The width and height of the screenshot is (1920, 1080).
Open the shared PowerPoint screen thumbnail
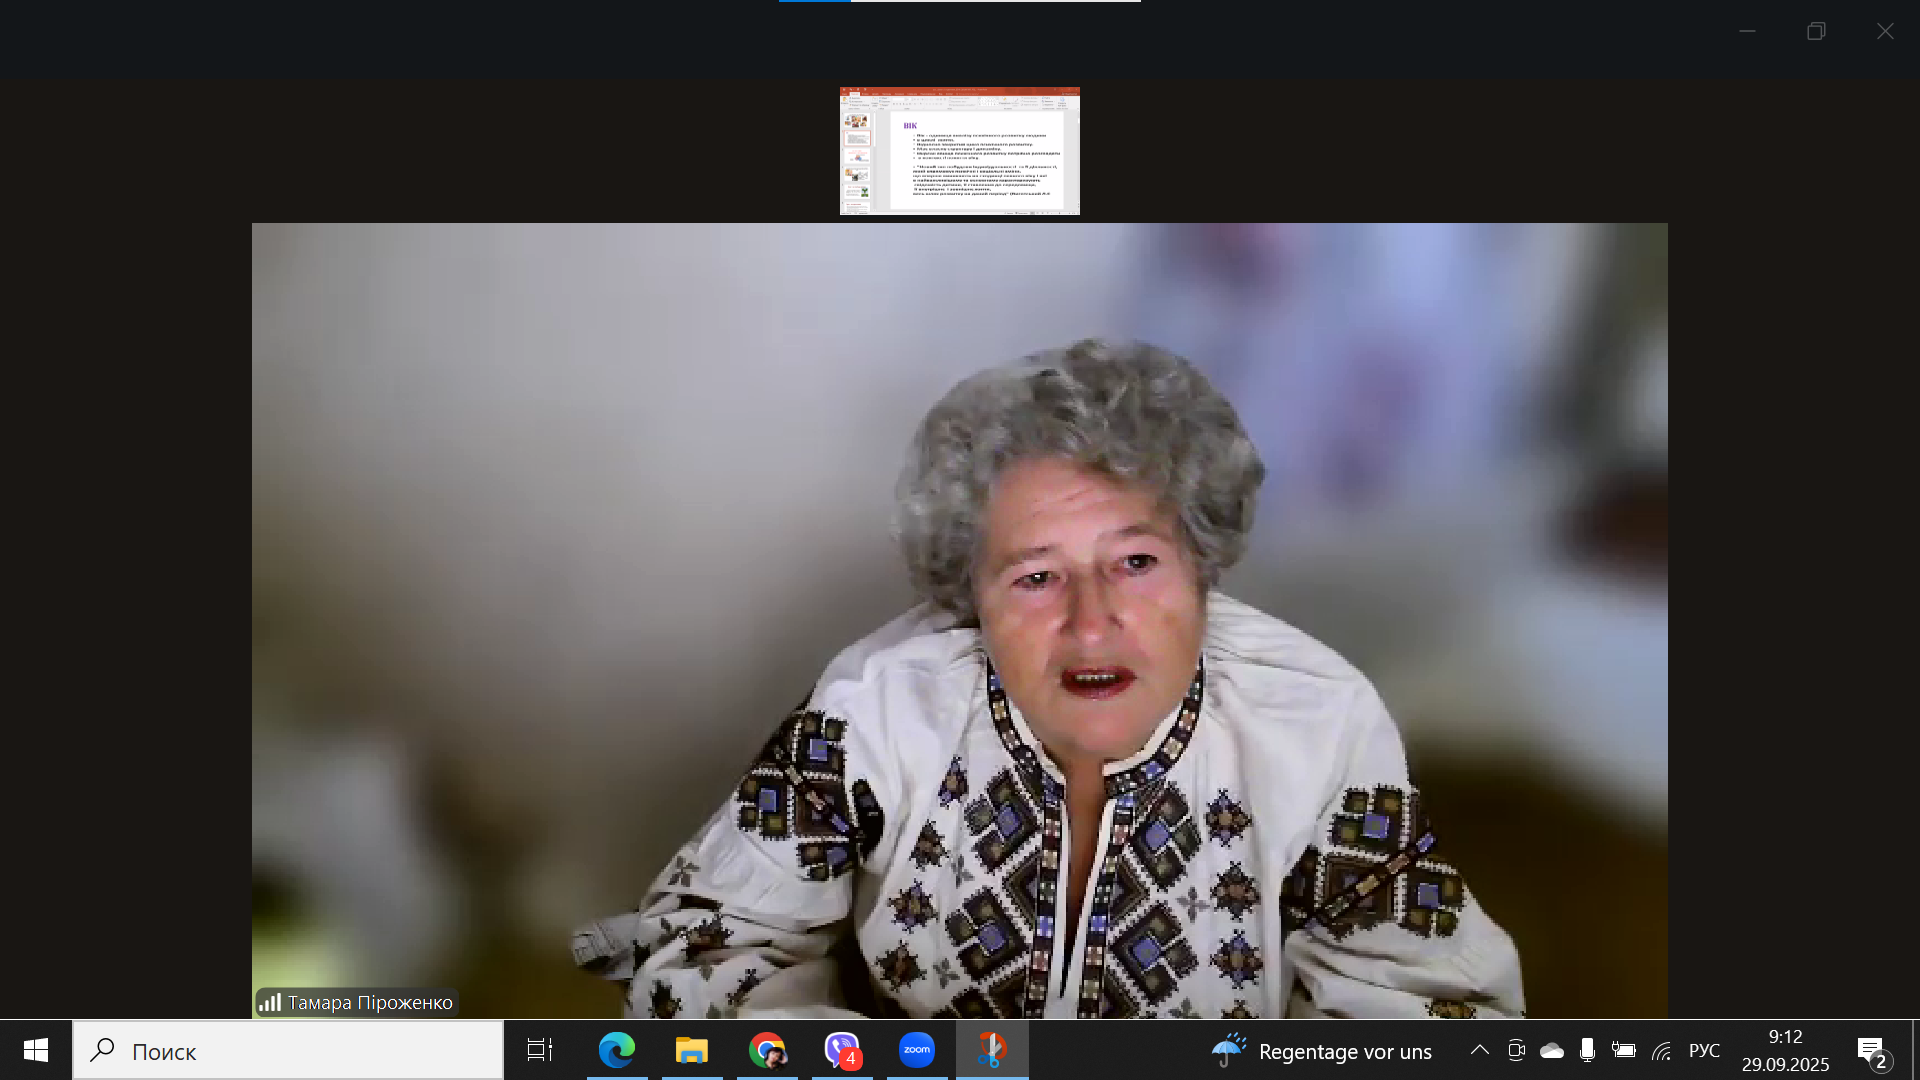(959, 151)
